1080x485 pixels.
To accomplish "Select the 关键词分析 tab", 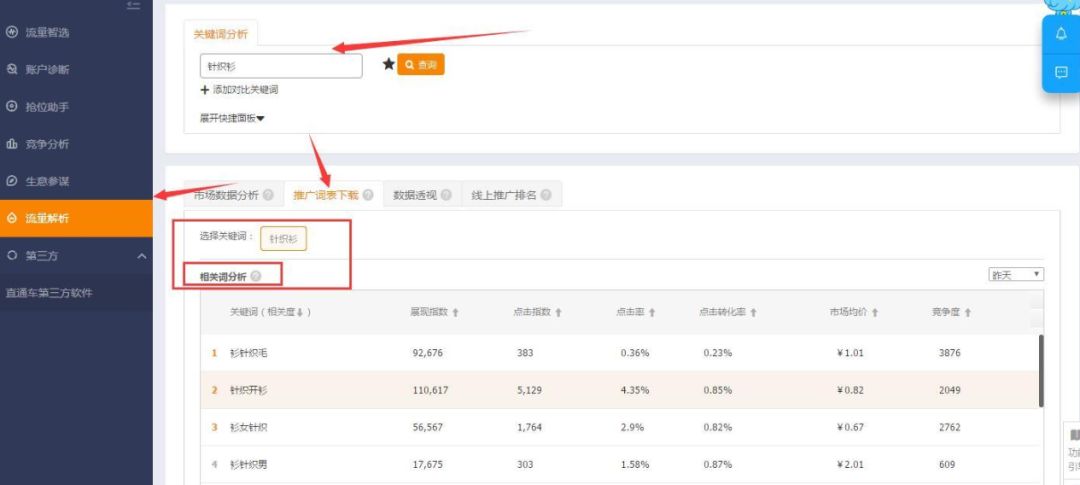I will pos(220,34).
